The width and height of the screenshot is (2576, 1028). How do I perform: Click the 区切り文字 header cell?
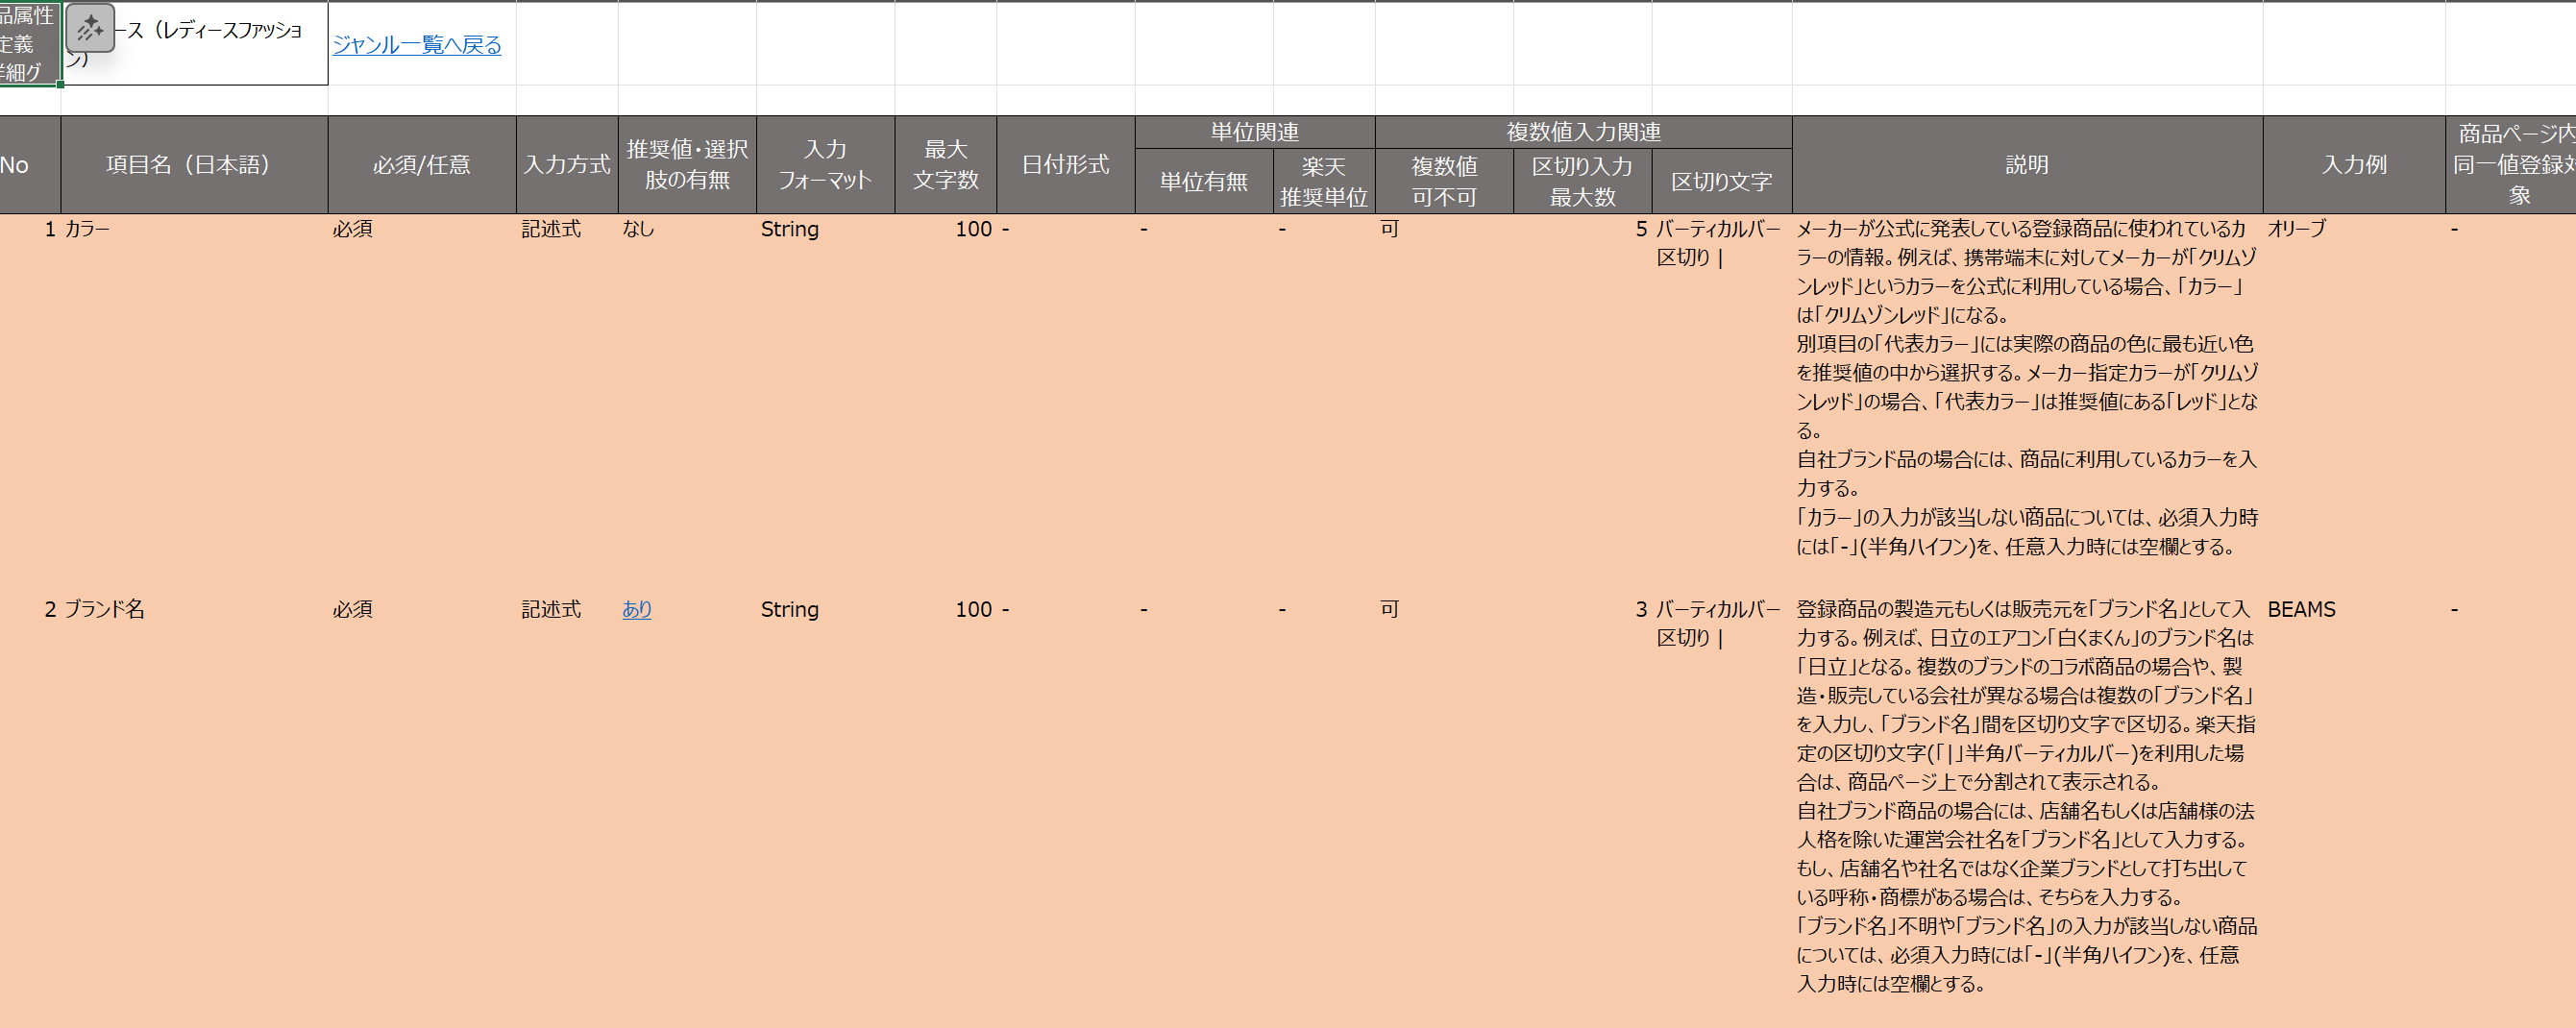(1721, 181)
